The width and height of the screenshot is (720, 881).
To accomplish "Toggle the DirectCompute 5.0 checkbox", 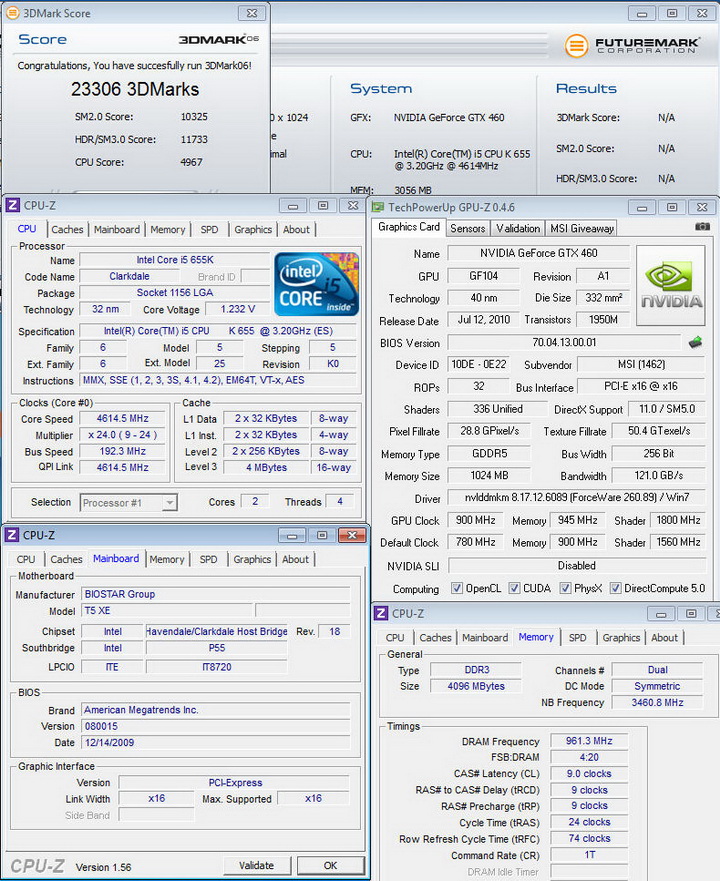I will pos(615,588).
